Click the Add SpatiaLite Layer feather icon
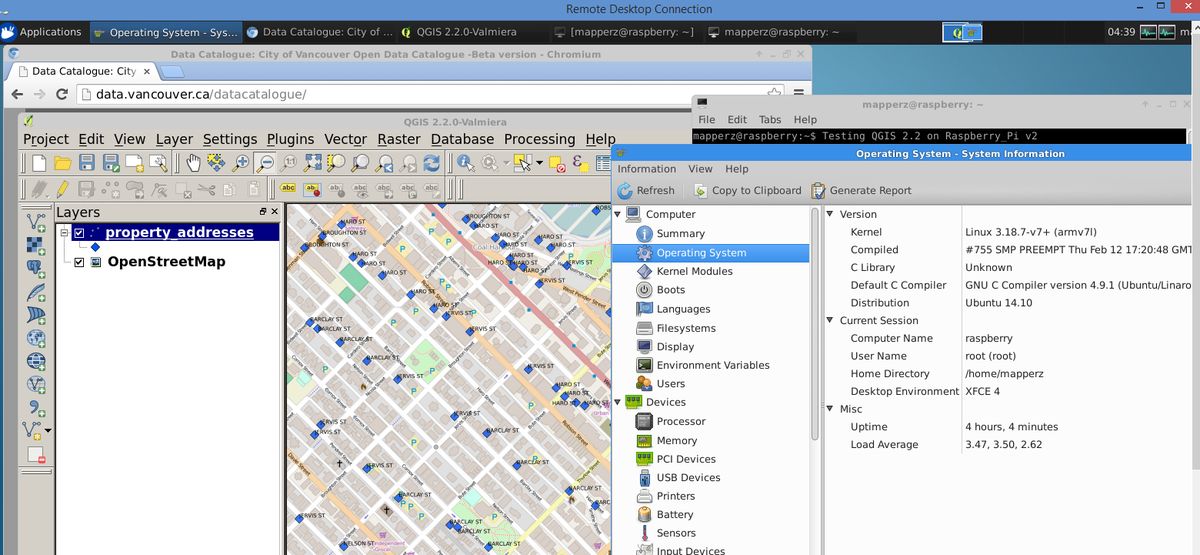 tap(37, 292)
